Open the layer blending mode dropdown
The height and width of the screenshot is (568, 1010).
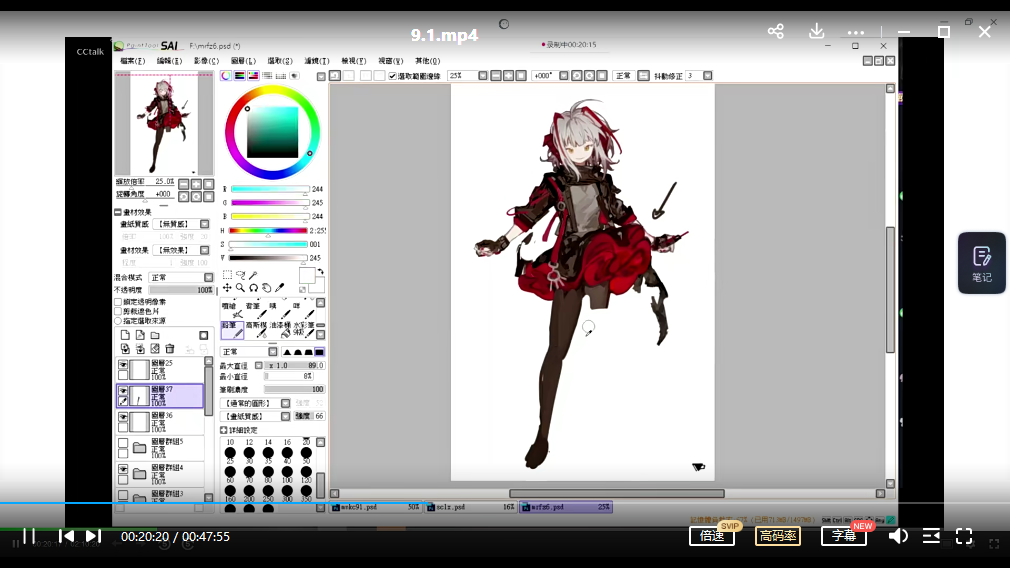click(209, 278)
